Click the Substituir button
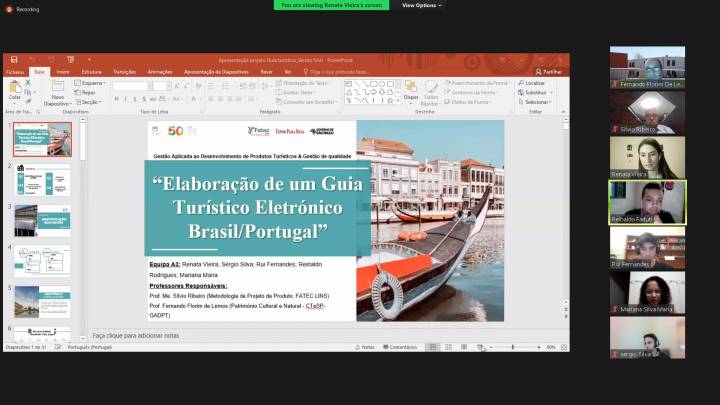This screenshot has width=720, height=405. [x=534, y=92]
